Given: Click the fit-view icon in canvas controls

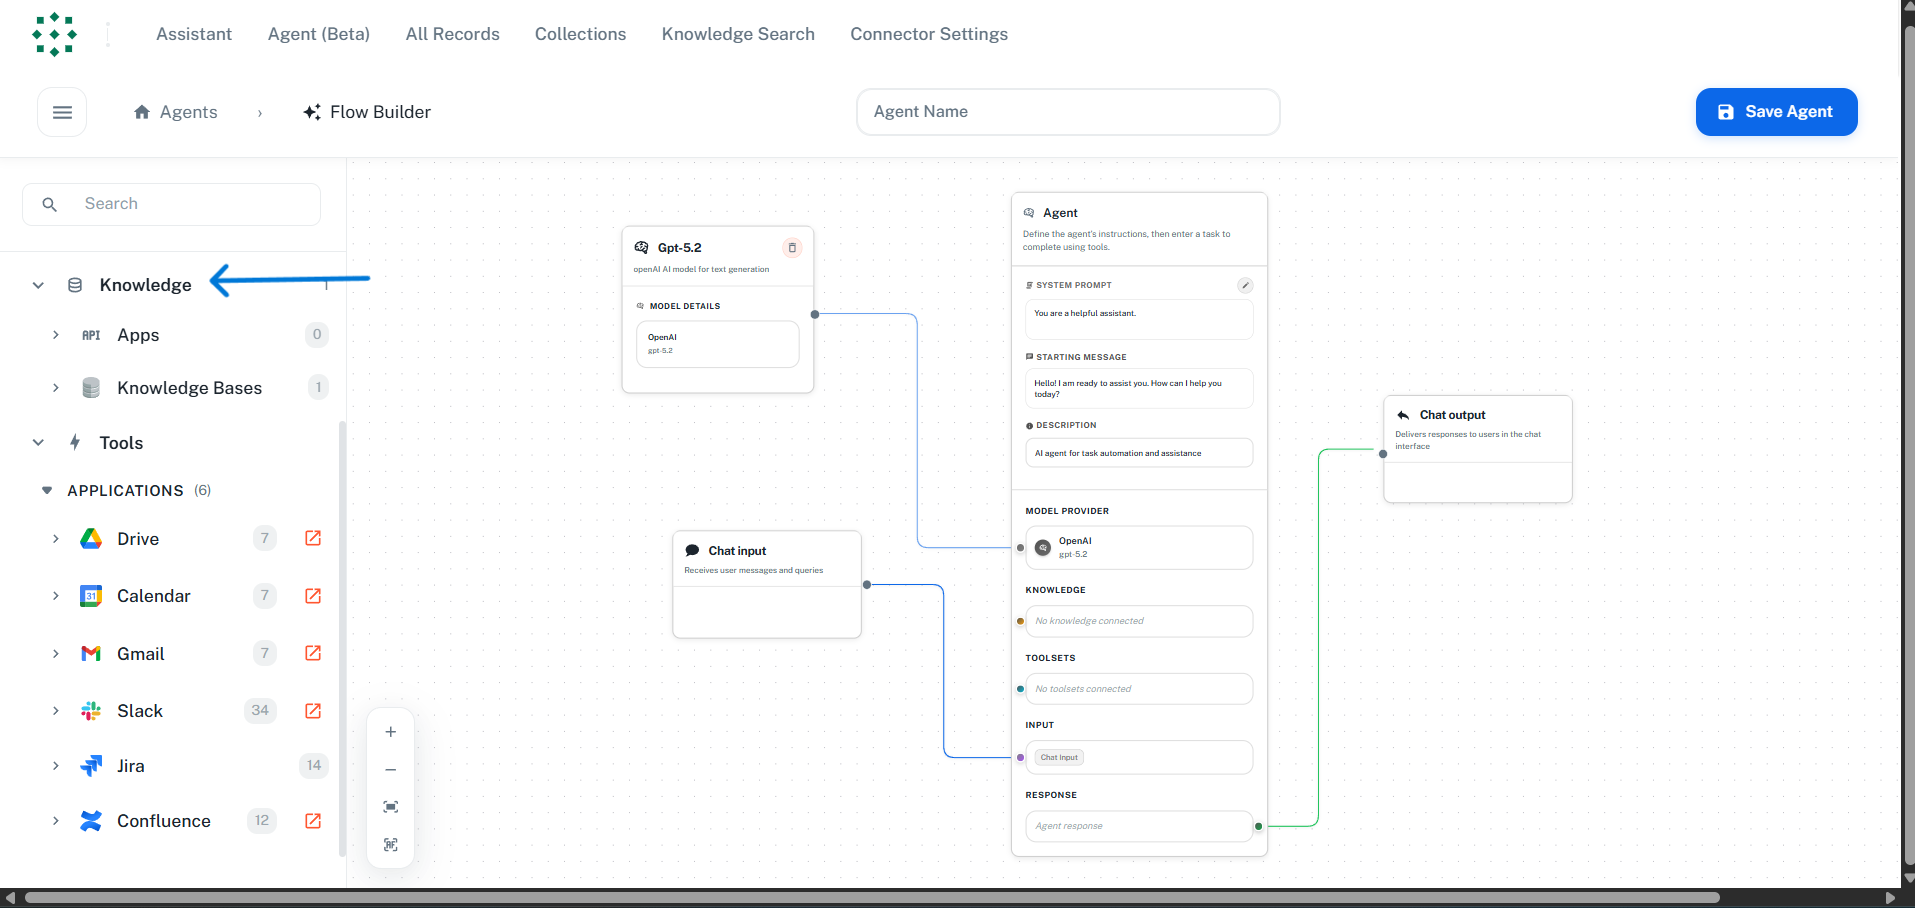Looking at the screenshot, I should pos(390,807).
